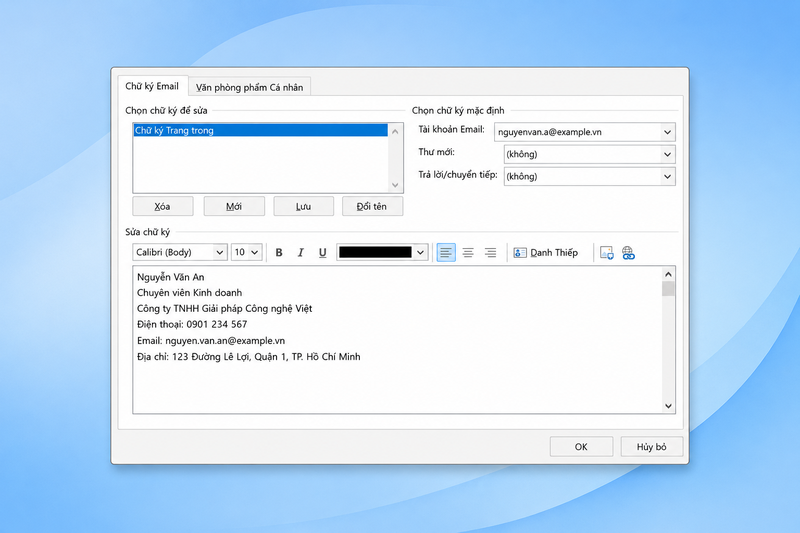
Task: Click the Xóa button
Action: pyautogui.click(x=163, y=207)
